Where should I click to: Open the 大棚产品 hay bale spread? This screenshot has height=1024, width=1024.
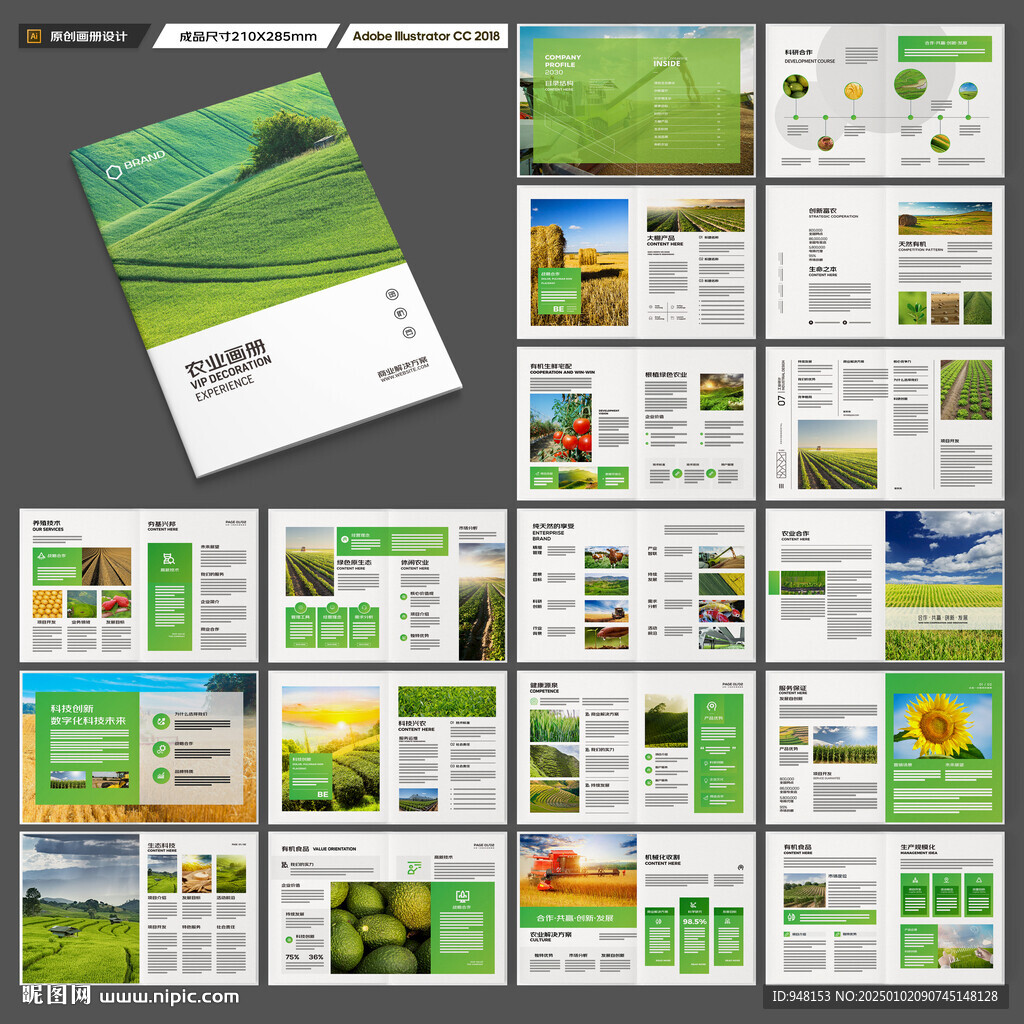click(x=636, y=262)
